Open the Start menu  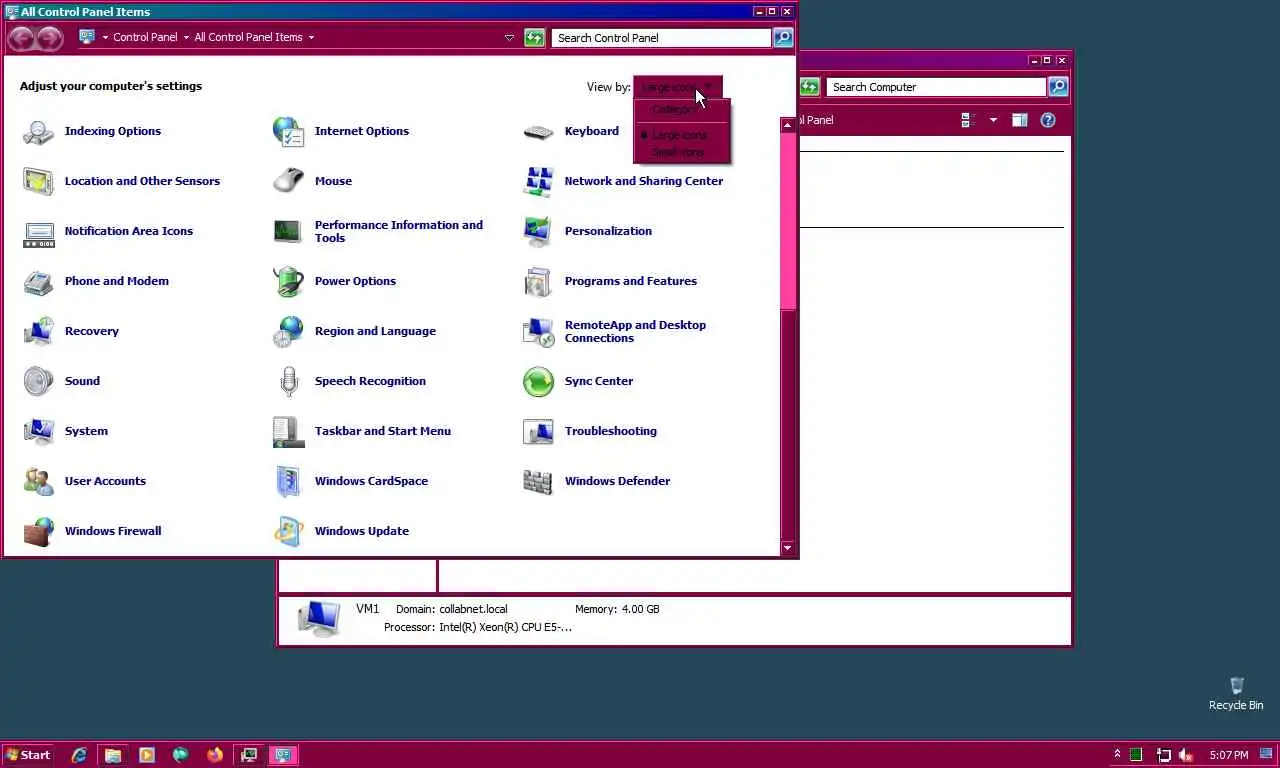click(28, 755)
